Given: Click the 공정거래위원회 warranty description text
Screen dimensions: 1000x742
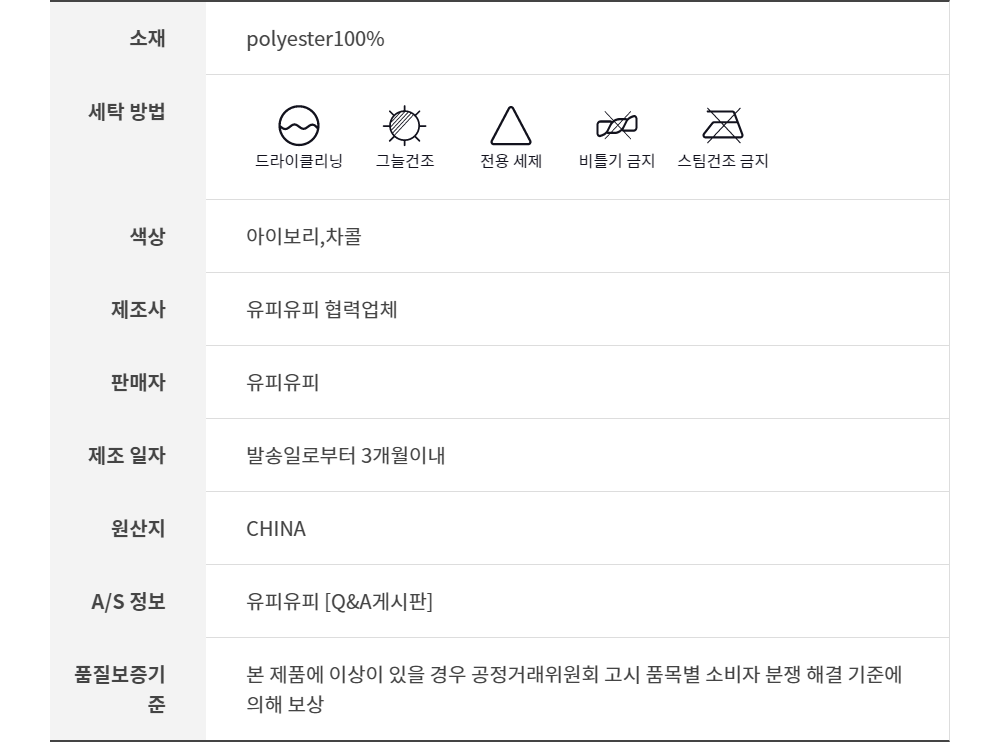Looking at the screenshot, I should (574, 675).
